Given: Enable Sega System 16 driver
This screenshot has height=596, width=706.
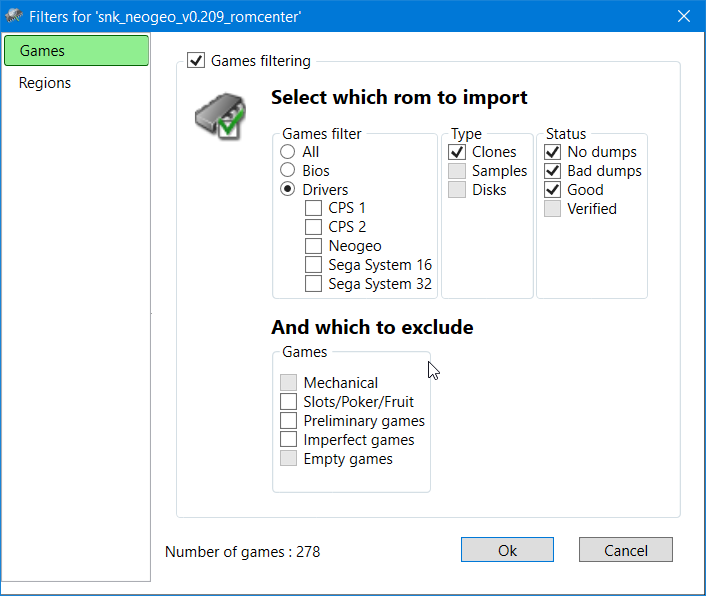Looking at the screenshot, I should [314, 265].
